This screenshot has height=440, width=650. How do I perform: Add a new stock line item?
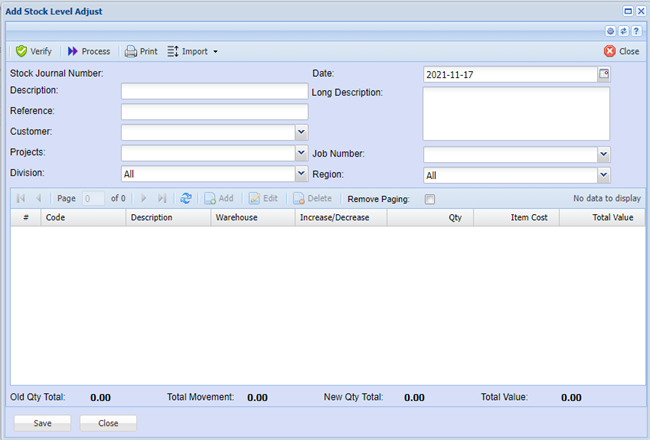point(219,199)
